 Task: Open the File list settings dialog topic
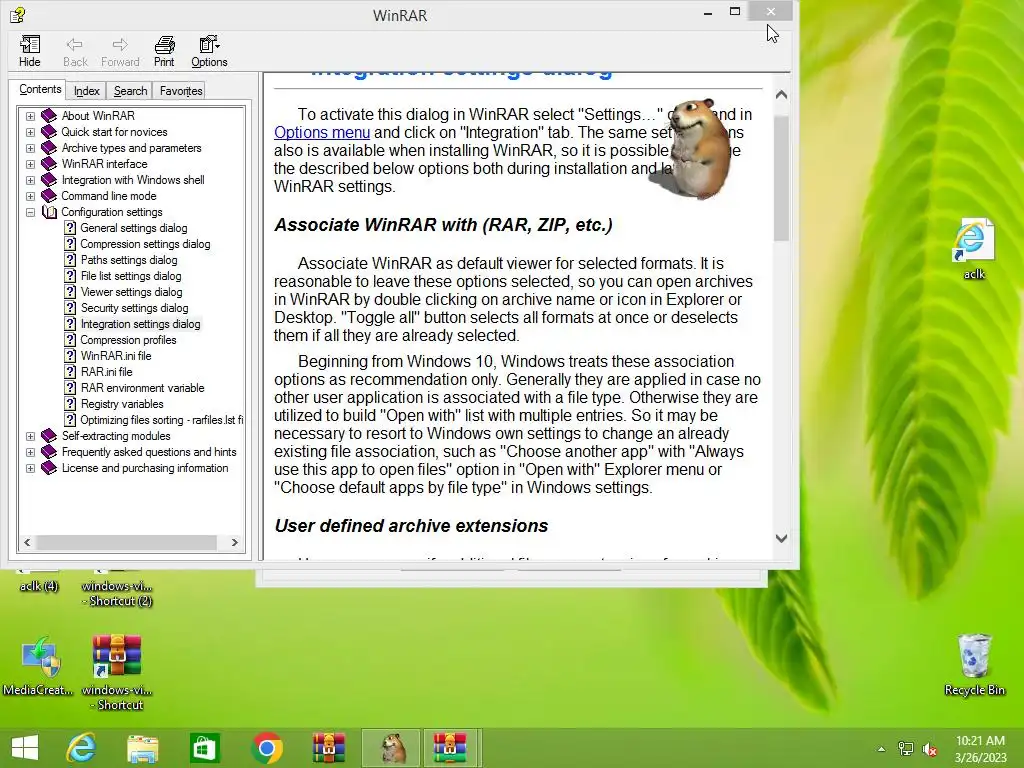(131, 276)
